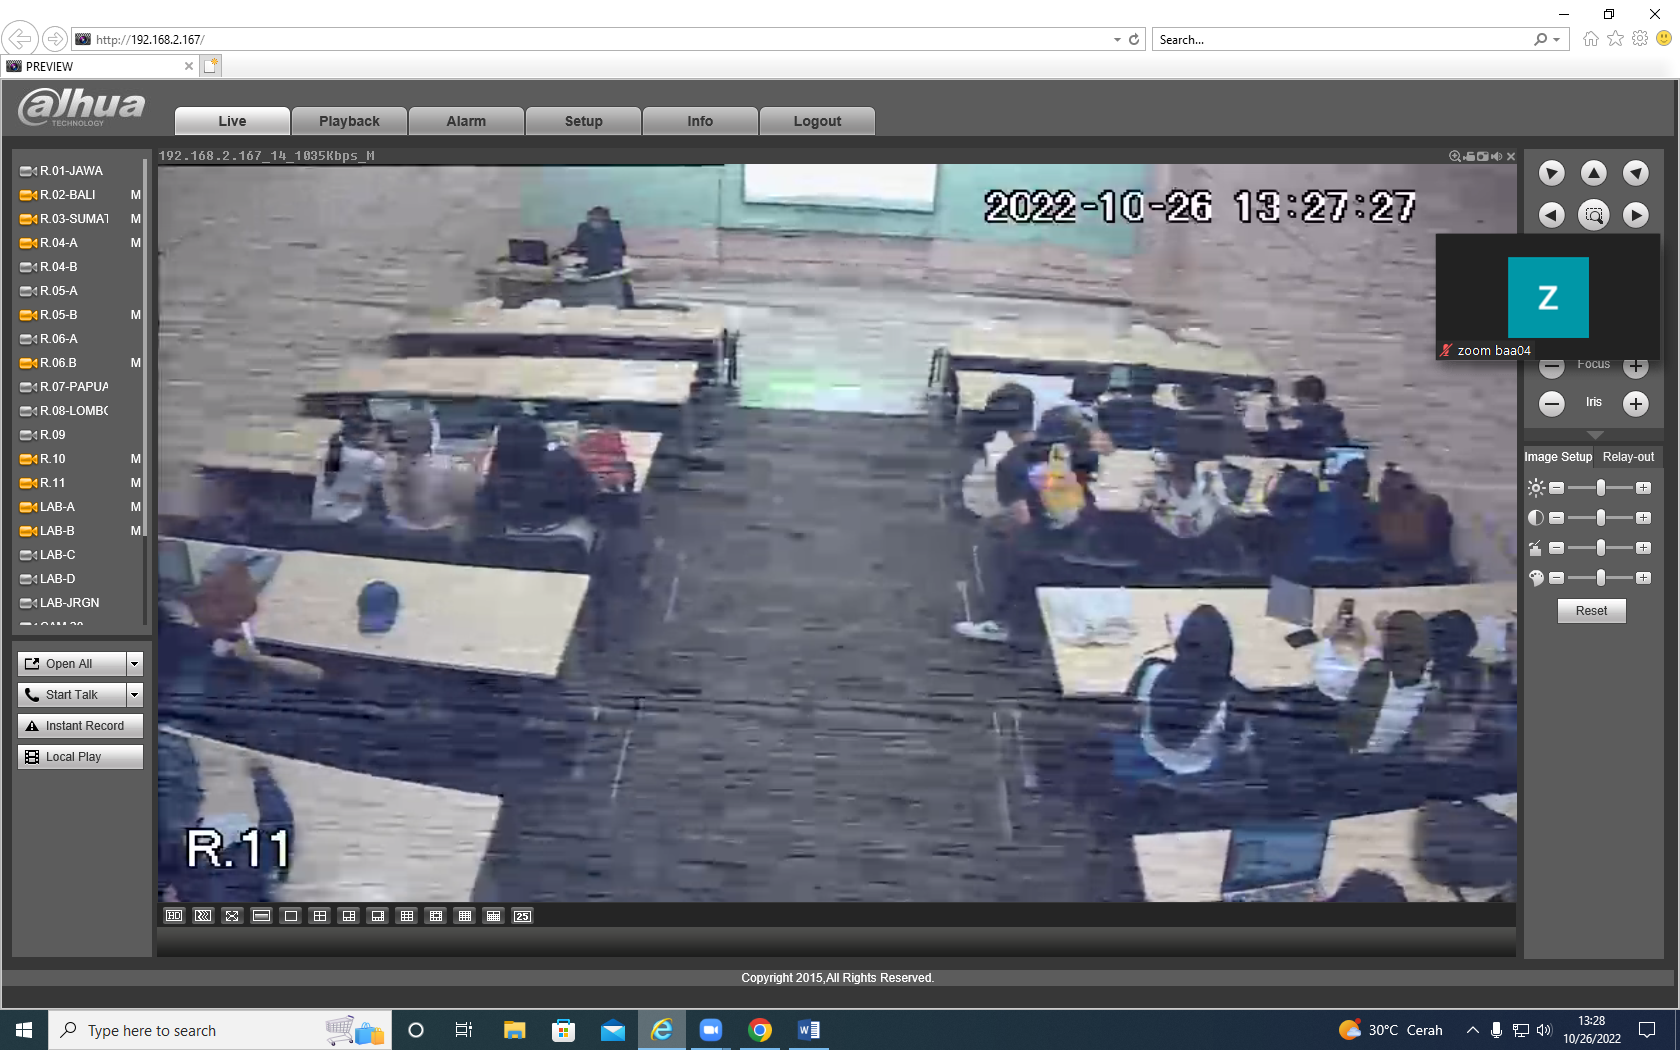Viewport: 1680px width, 1050px height.
Task: Adjust the contrast slider handle
Action: coord(1601,518)
